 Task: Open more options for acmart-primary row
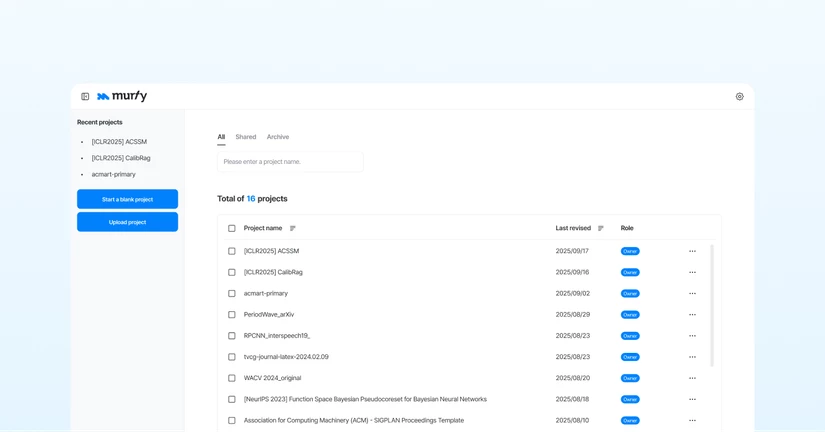pos(692,293)
